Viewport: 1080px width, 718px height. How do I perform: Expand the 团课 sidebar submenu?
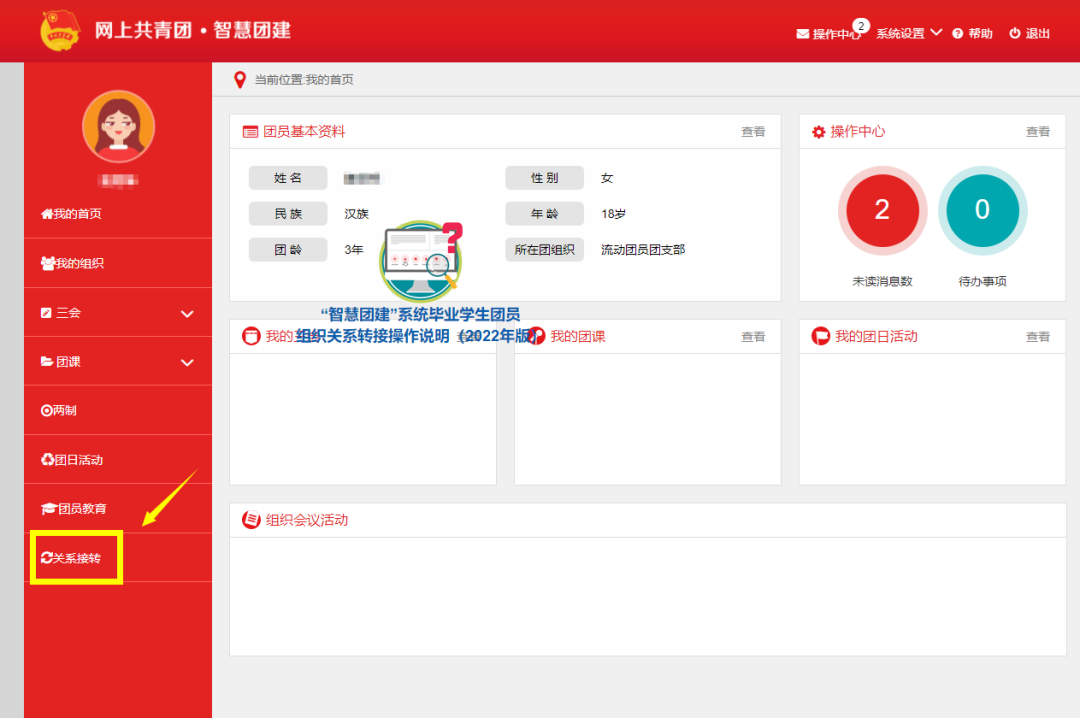click(x=186, y=362)
